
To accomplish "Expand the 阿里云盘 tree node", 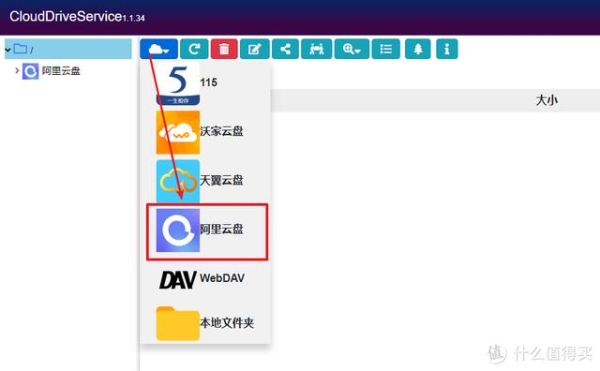I will point(16,71).
